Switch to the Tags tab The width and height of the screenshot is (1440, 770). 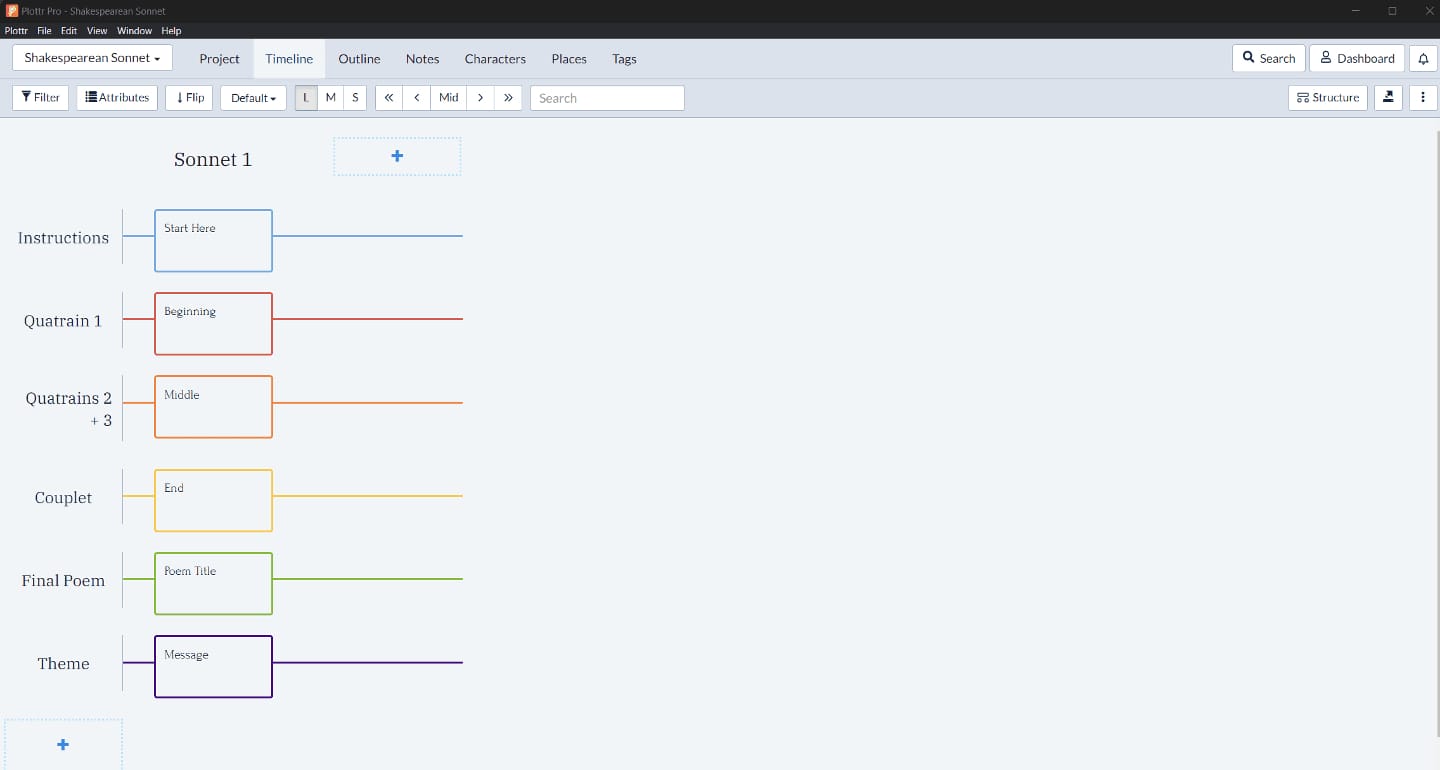624,59
